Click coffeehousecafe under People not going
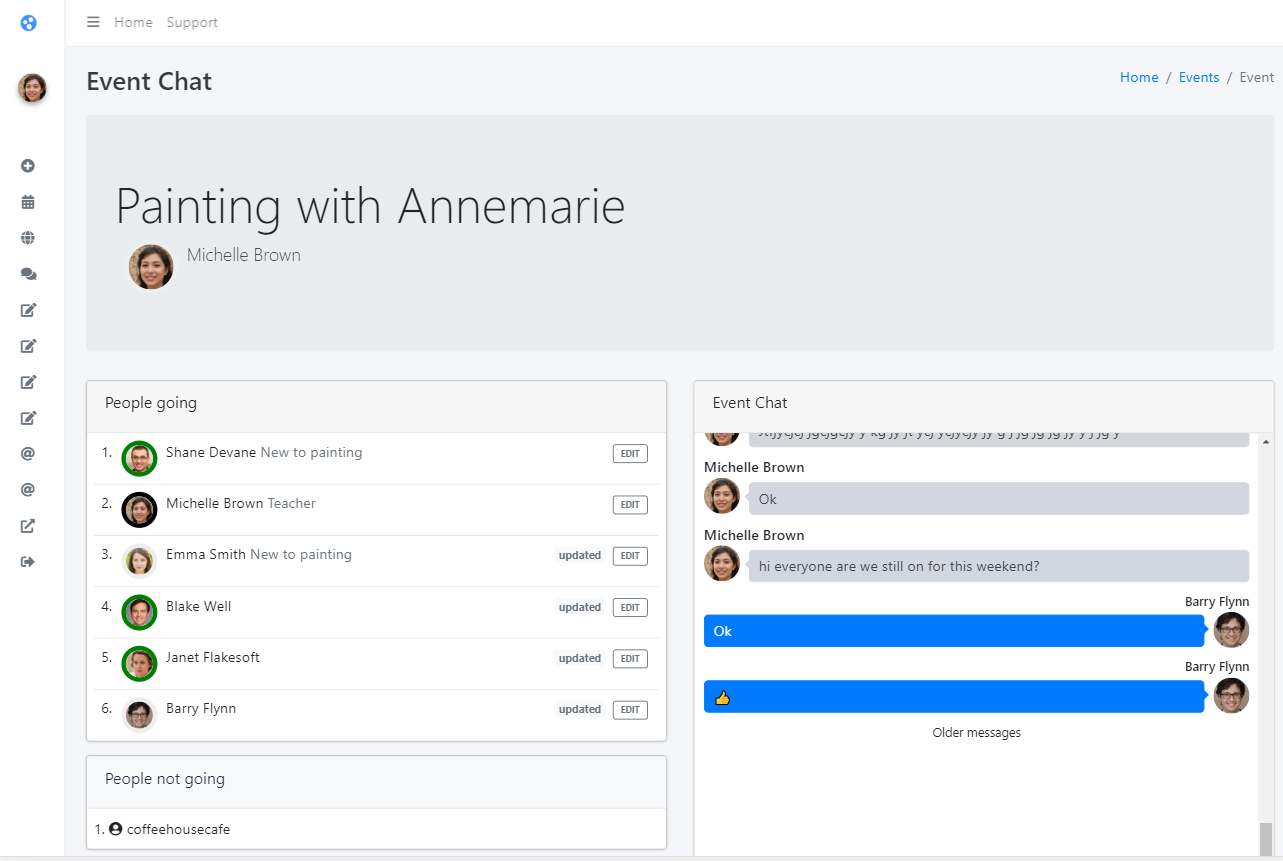 click(178, 829)
